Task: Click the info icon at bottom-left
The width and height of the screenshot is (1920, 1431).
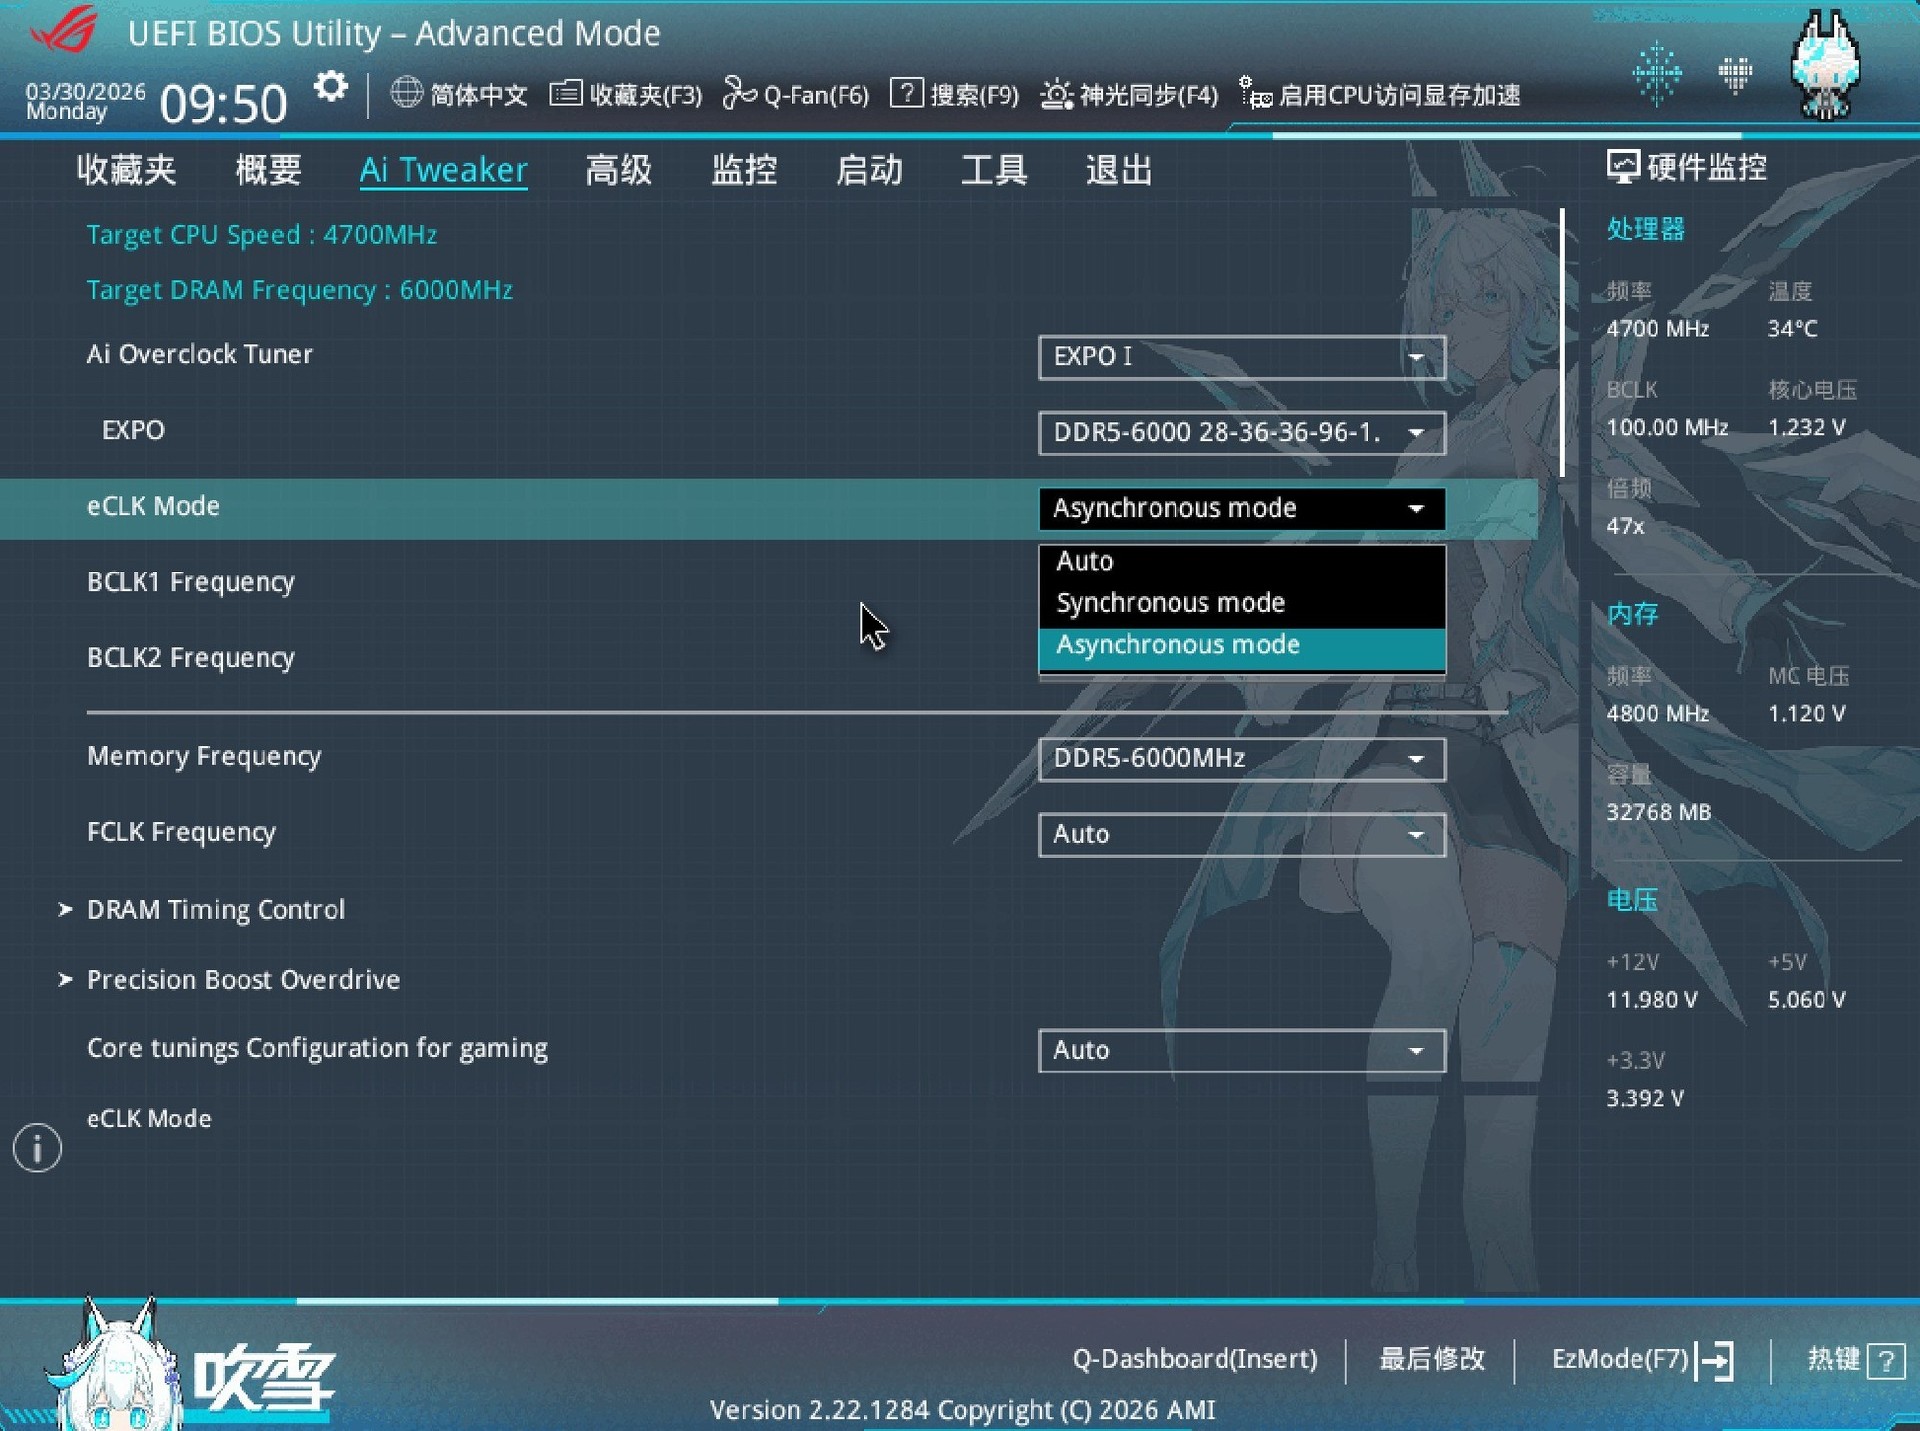Action: click(37, 1147)
